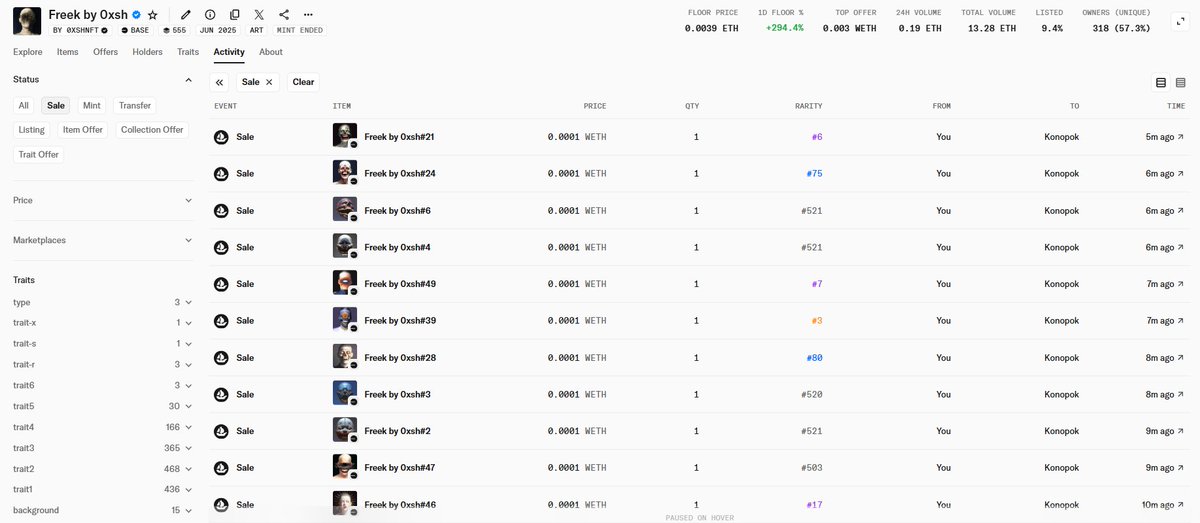This screenshot has width=1200, height=523.
Task: Toggle the Trait Offer status filter
Action: click(39, 154)
